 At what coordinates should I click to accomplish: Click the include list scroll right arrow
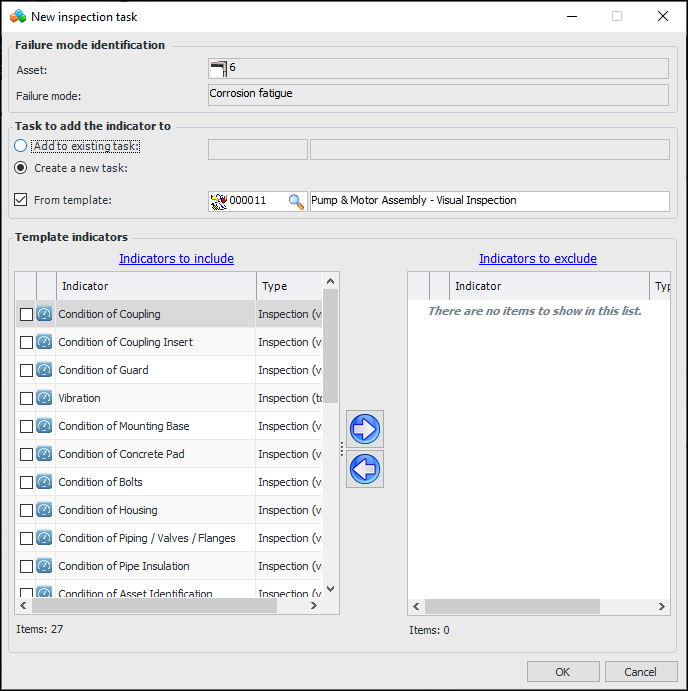(x=314, y=606)
